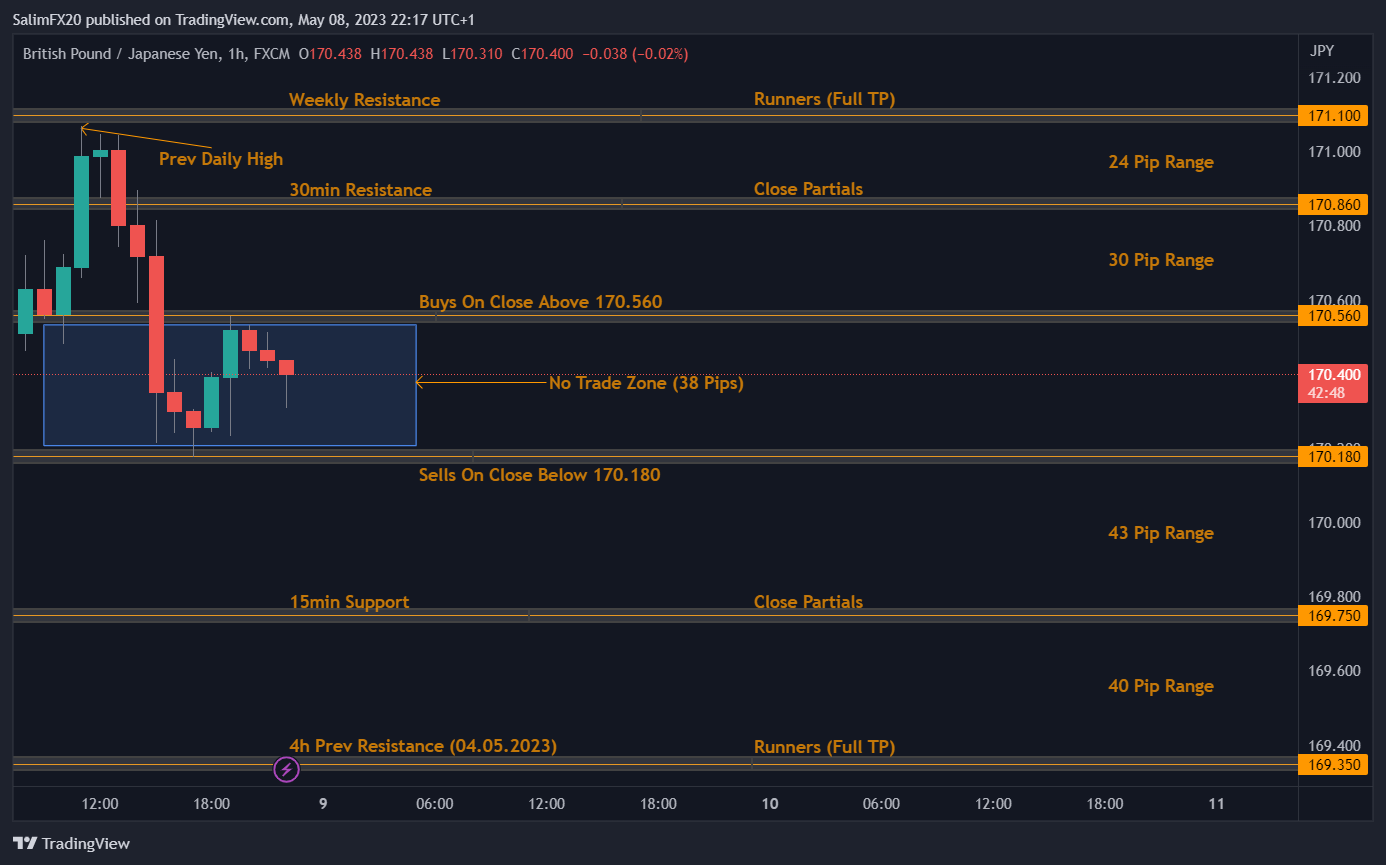Select the Sells On Close Below 170.180 text

pyautogui.click(x=539, y=475)
